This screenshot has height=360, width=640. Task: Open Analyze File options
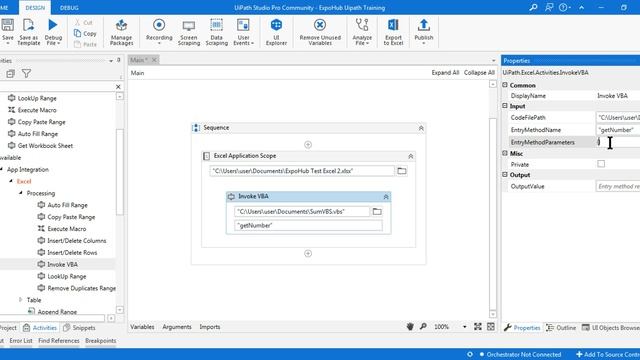click(x=362, y=31)
